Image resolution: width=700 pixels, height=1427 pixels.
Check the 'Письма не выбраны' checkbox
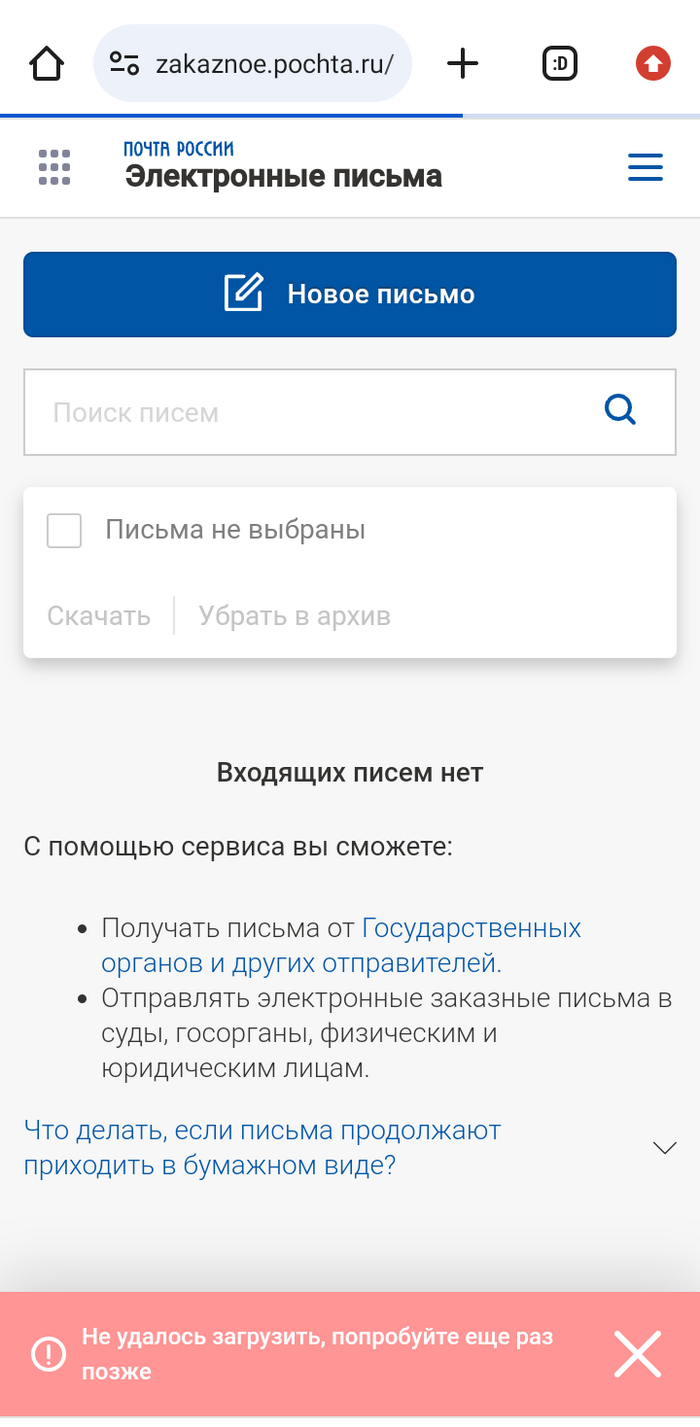coord(64,530)
